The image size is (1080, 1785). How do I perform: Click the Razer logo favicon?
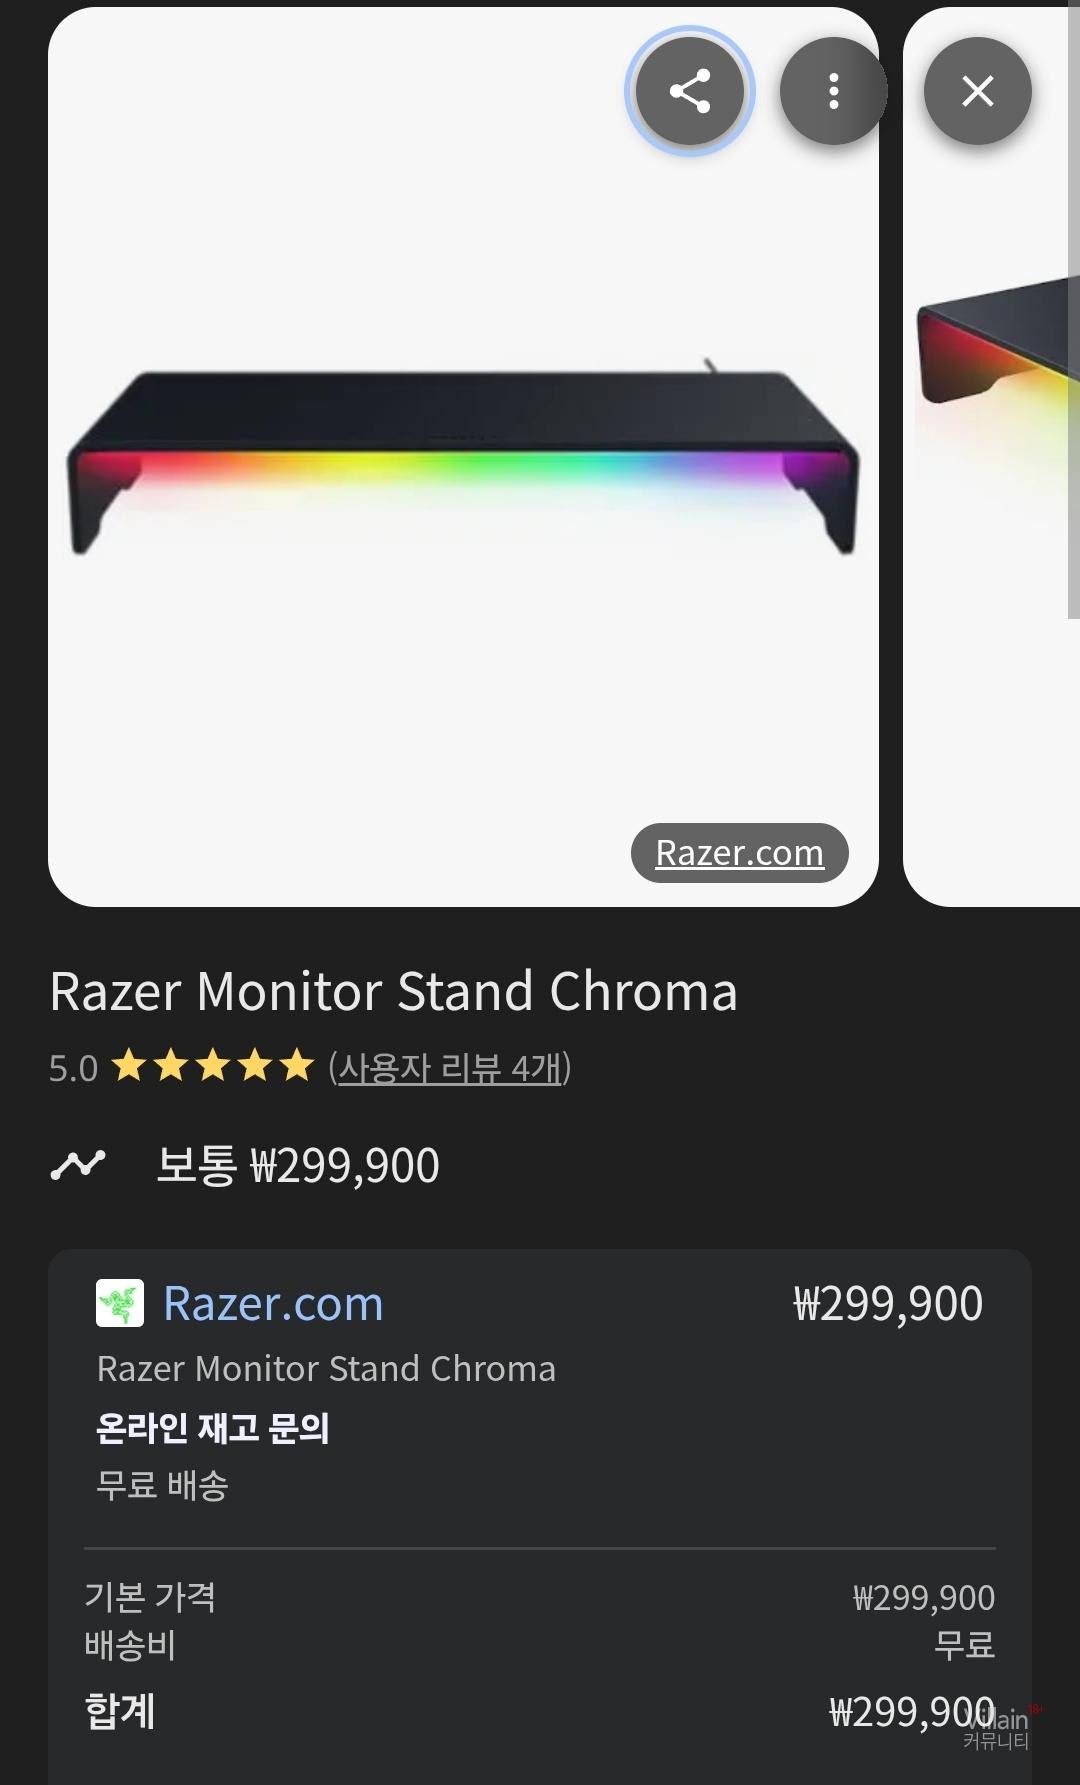[x=120, y=1303]
